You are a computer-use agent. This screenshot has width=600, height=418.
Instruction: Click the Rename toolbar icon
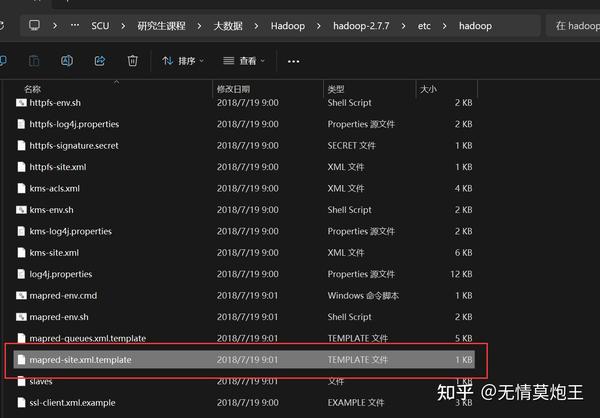tap(67, 61)
